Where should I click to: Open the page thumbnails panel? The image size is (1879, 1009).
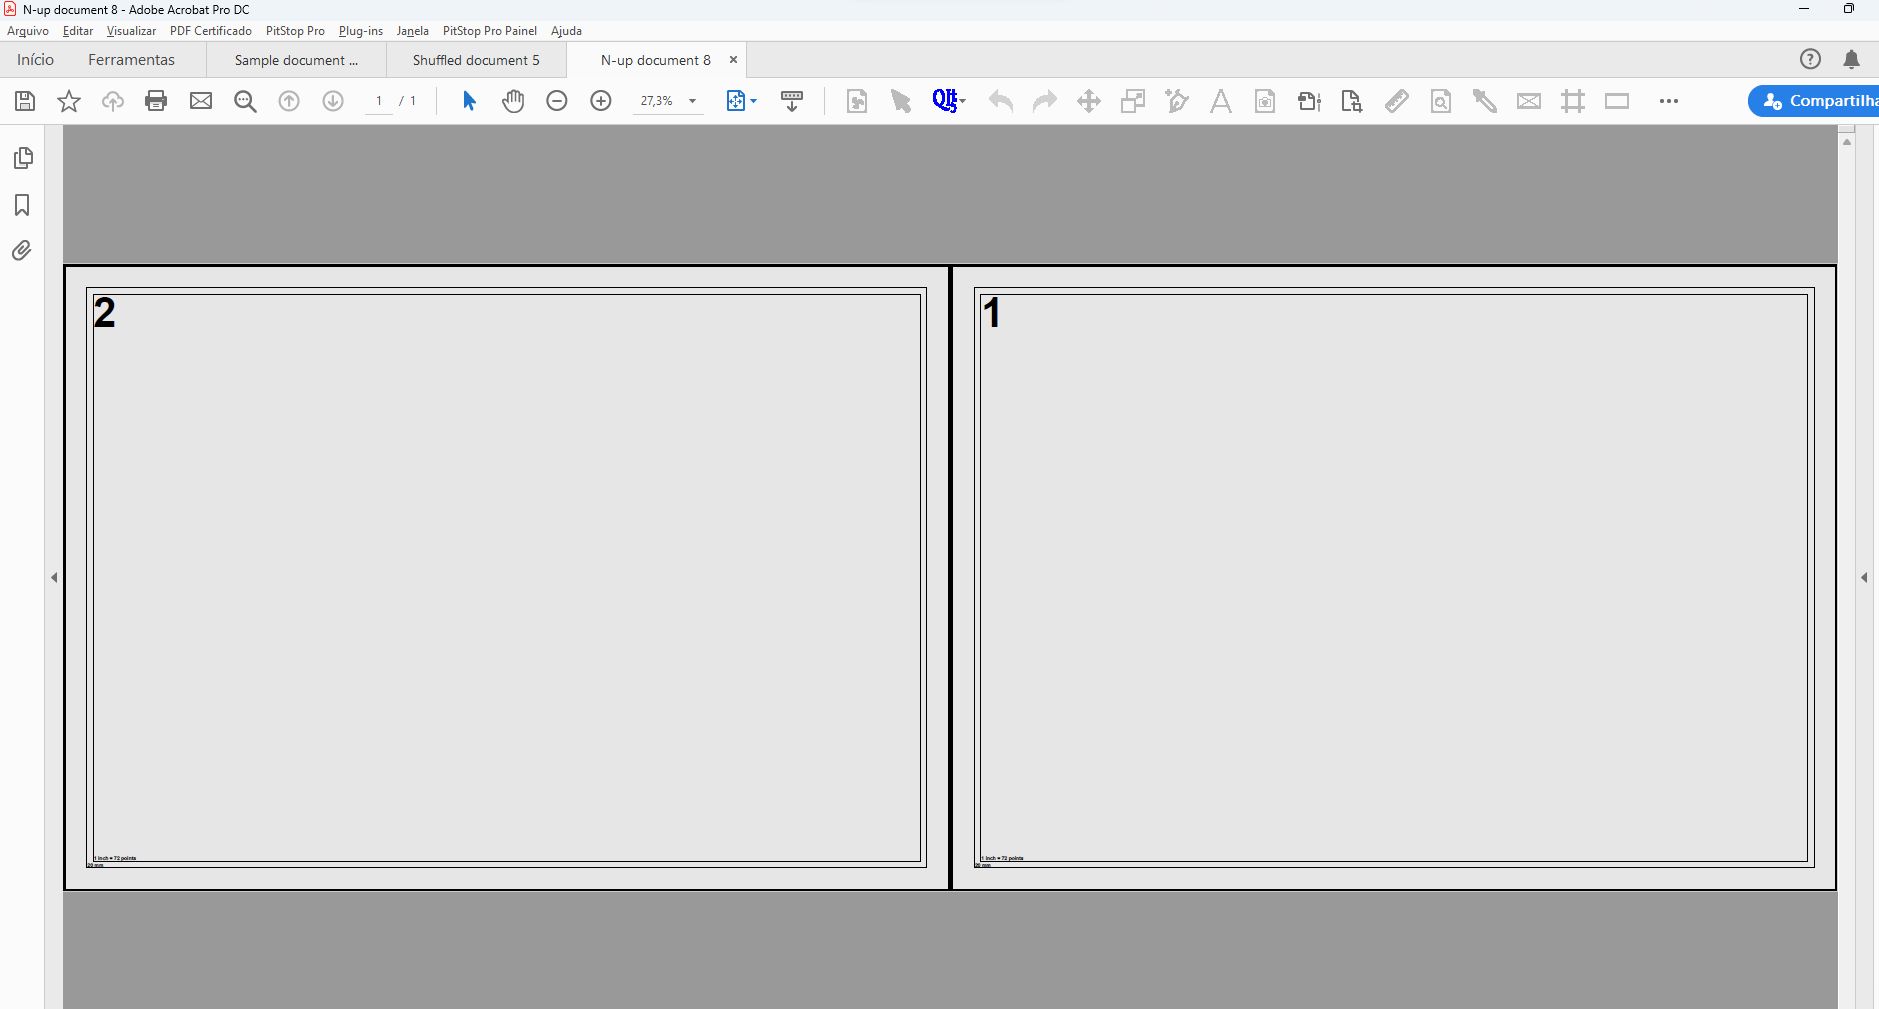22,158
